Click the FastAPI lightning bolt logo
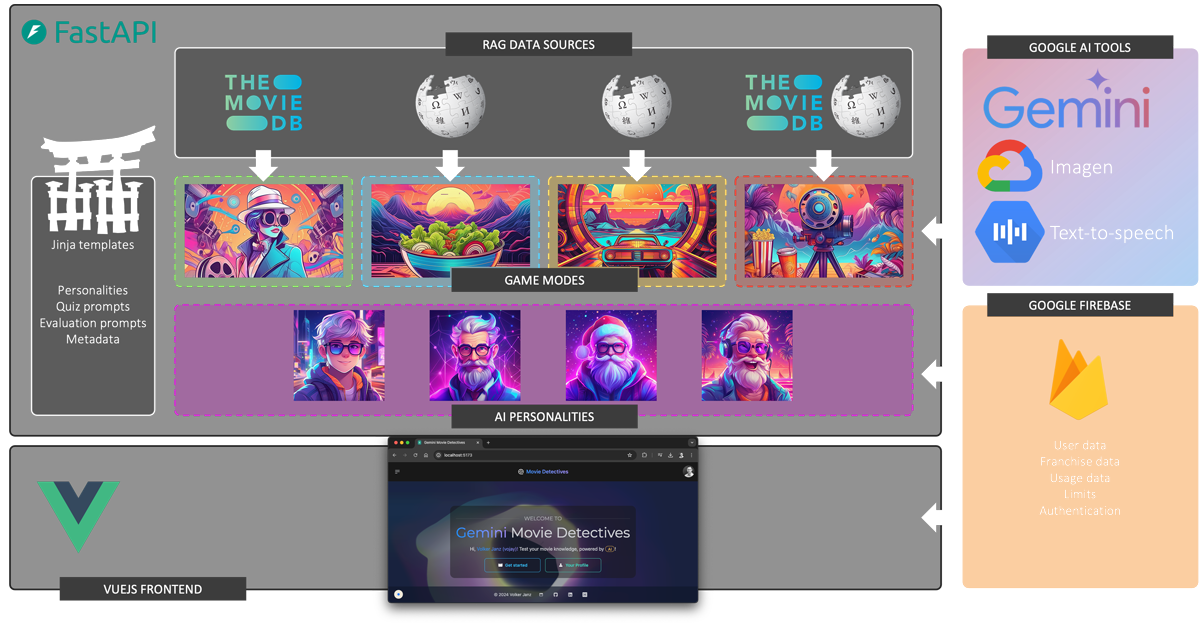Viewport: 1200px width, 624px height. click(x=34, y=32)
